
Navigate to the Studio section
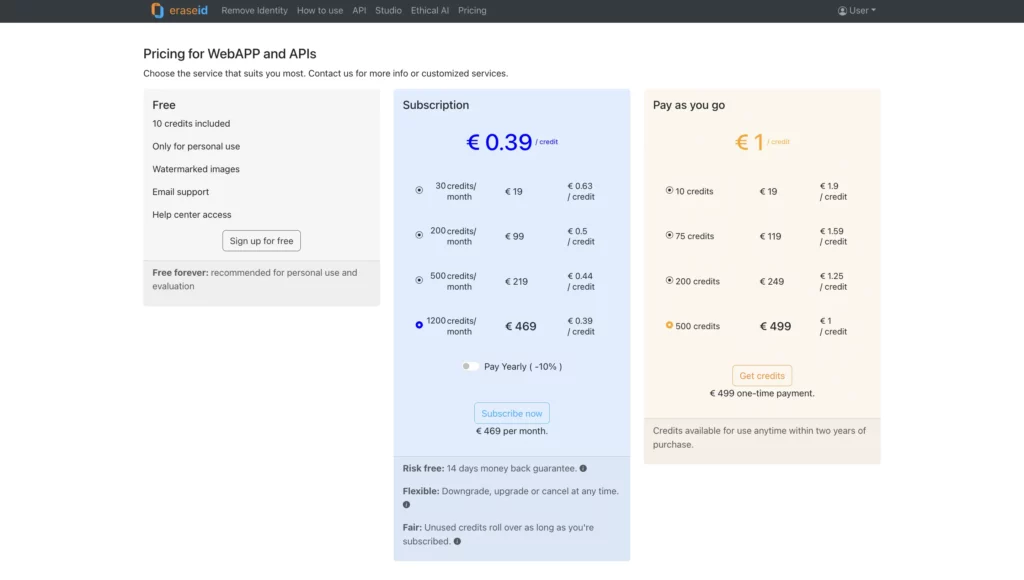[388, 10]
